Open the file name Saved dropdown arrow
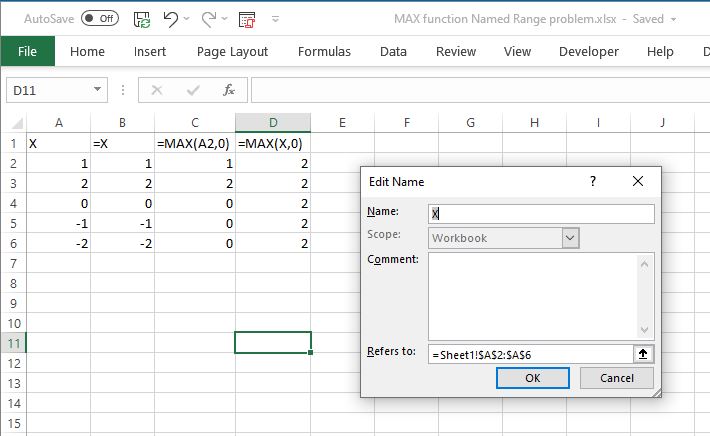The width and height of the screenshot is (710, 436). click(x=673, y=19)
